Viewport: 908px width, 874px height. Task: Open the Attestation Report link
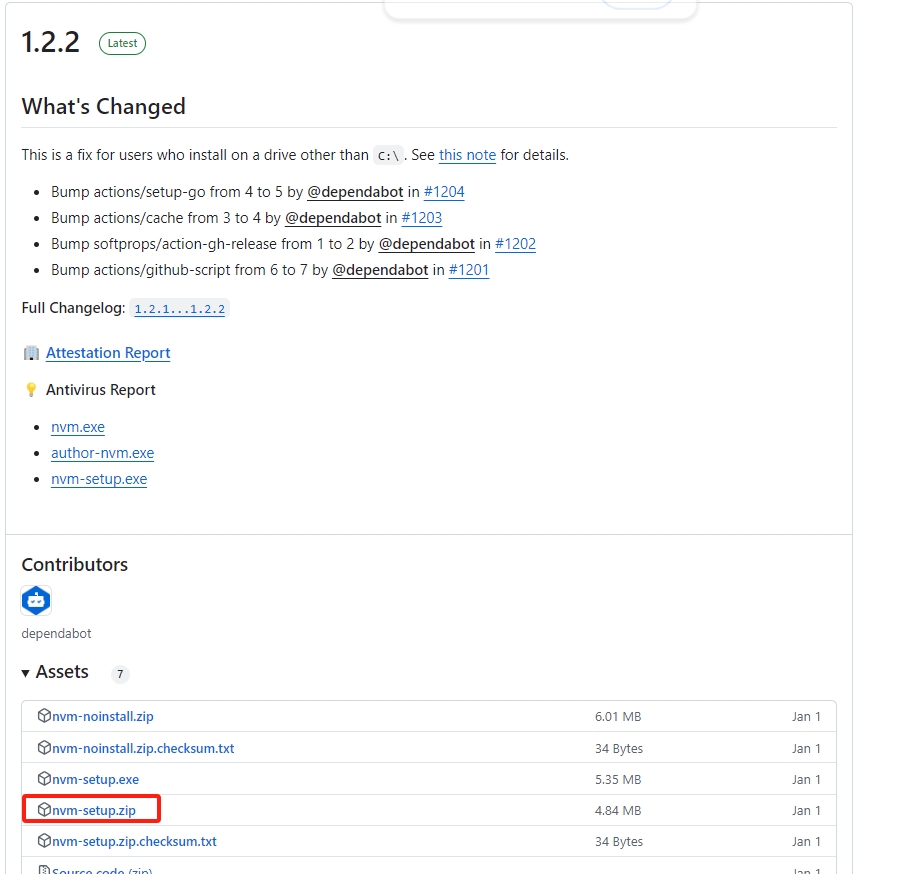point(108,353)
